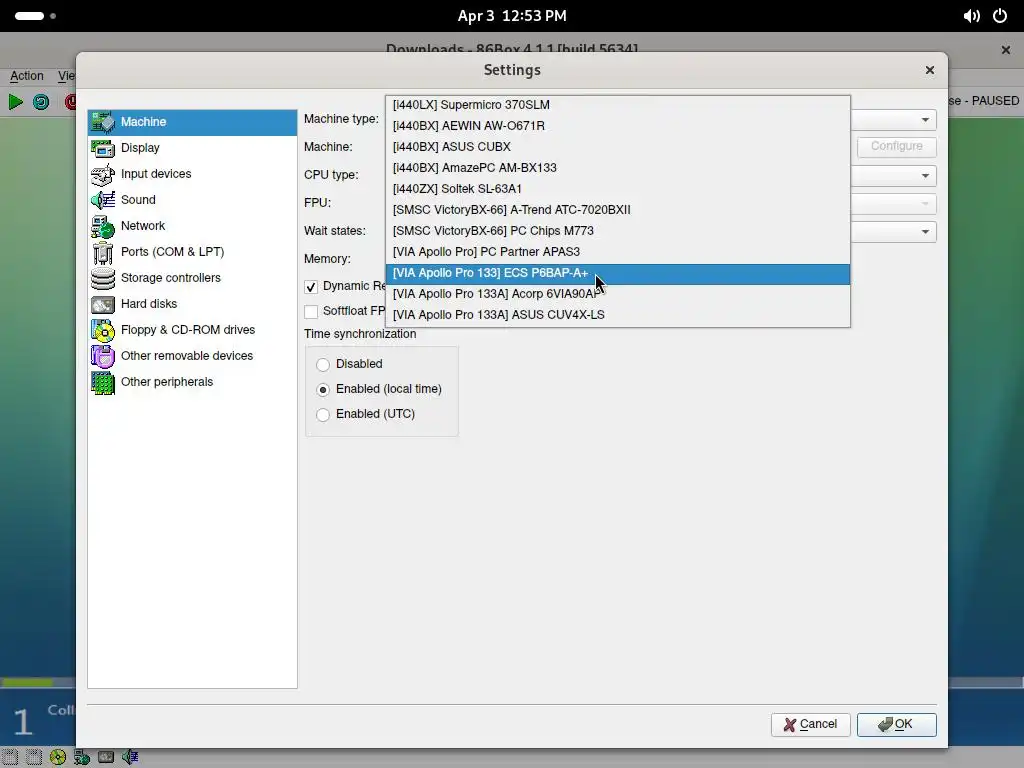The width and height of the screenshot is (1024, 768).
Task: Choose [i440LX] Supermicro 370SLM
Action: tap(618, 105)
